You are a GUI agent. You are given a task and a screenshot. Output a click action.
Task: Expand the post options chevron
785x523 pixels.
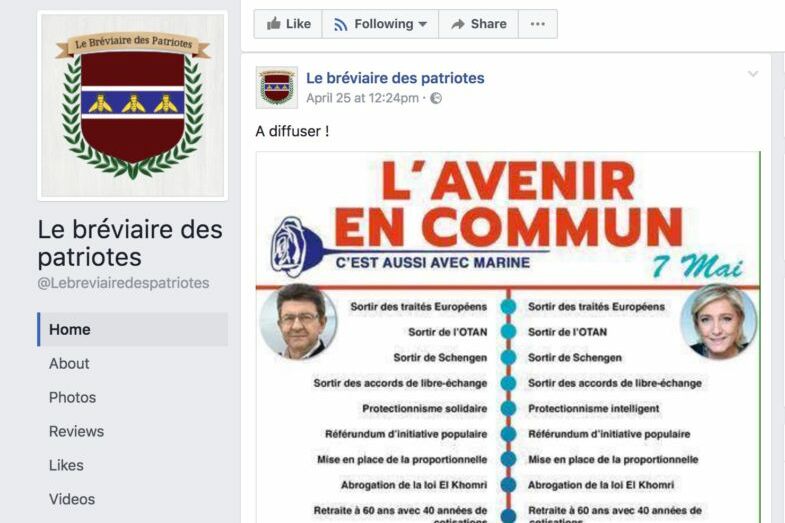[753, 75]
